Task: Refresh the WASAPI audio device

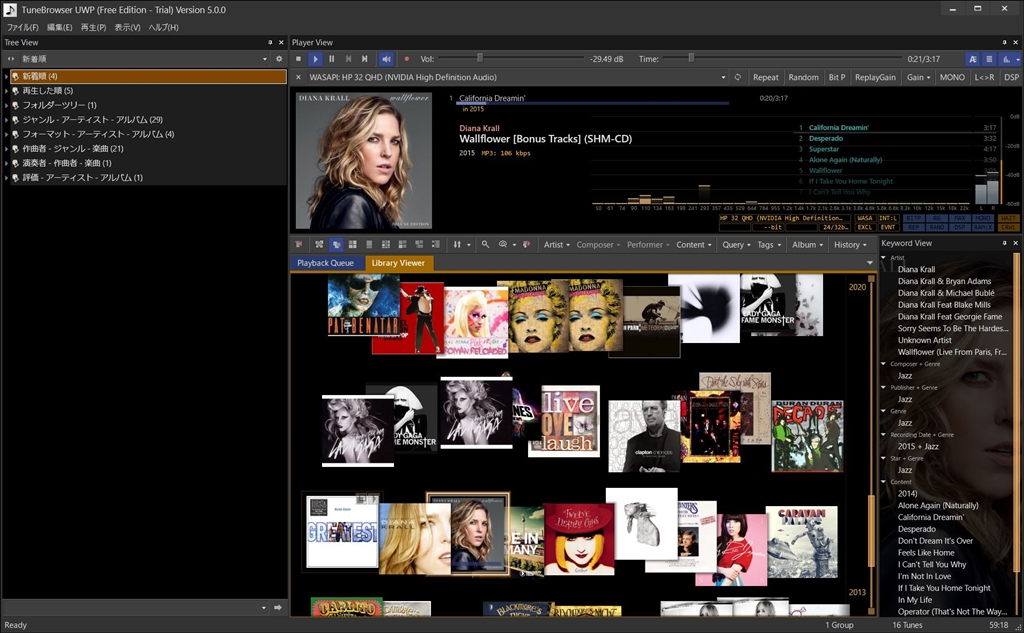Action: 737,77
